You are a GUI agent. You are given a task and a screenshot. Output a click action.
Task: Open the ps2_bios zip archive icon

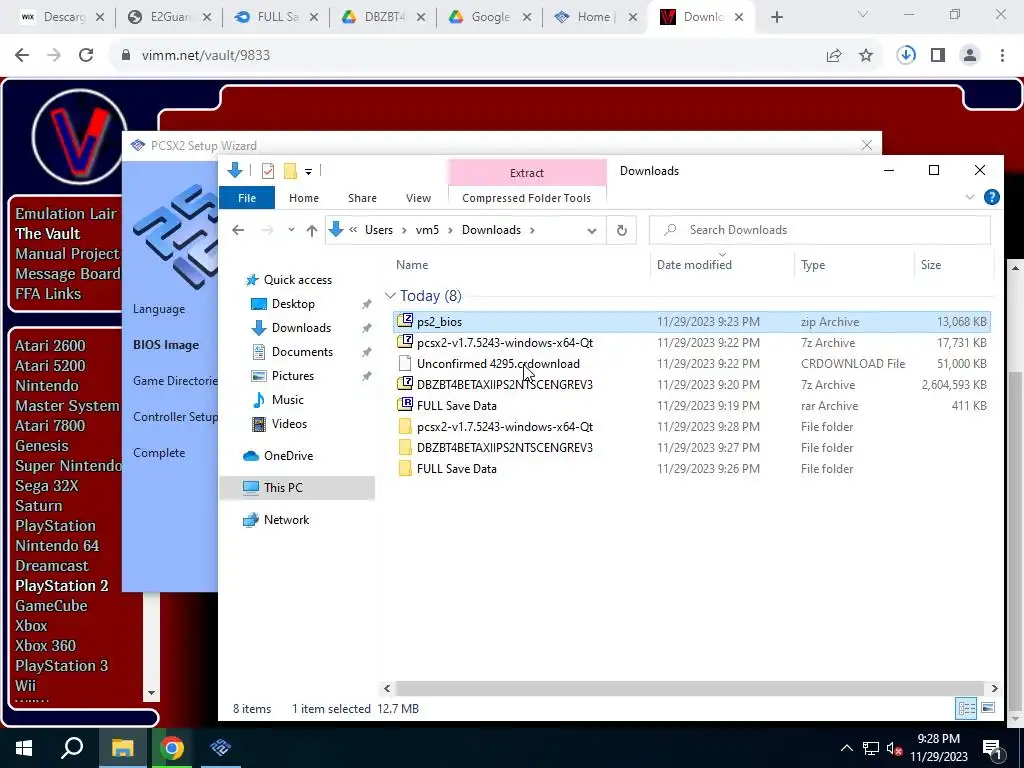point(405,321)
